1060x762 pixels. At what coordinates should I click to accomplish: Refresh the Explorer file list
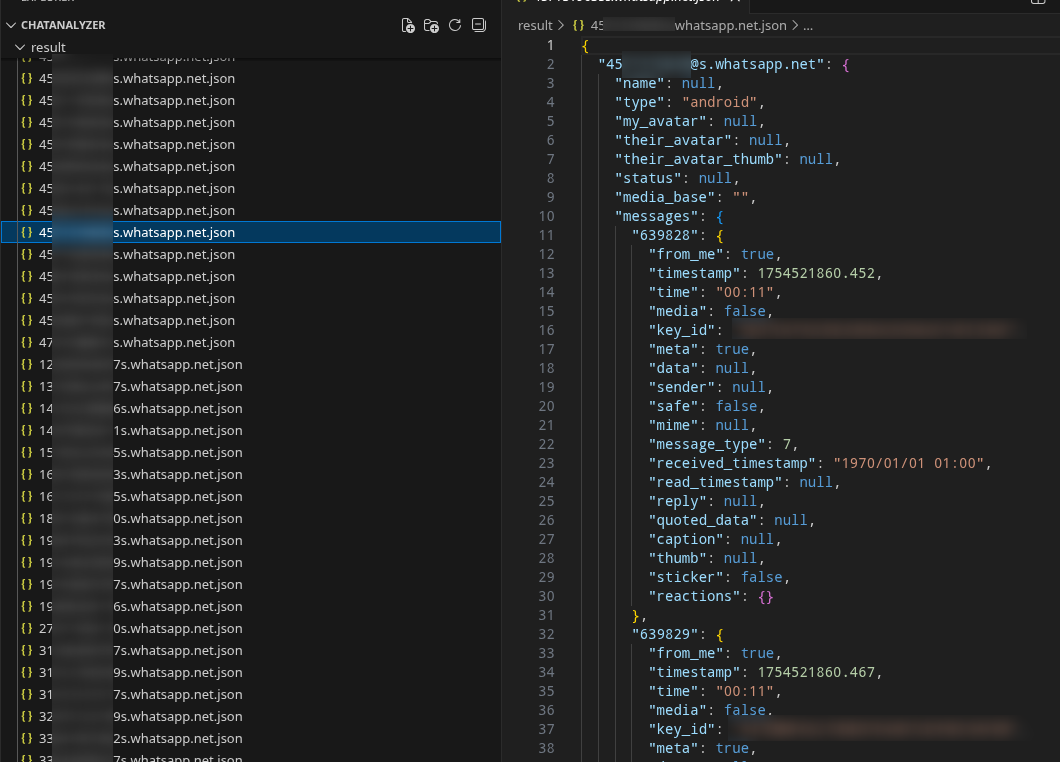[x=455, y=25]
